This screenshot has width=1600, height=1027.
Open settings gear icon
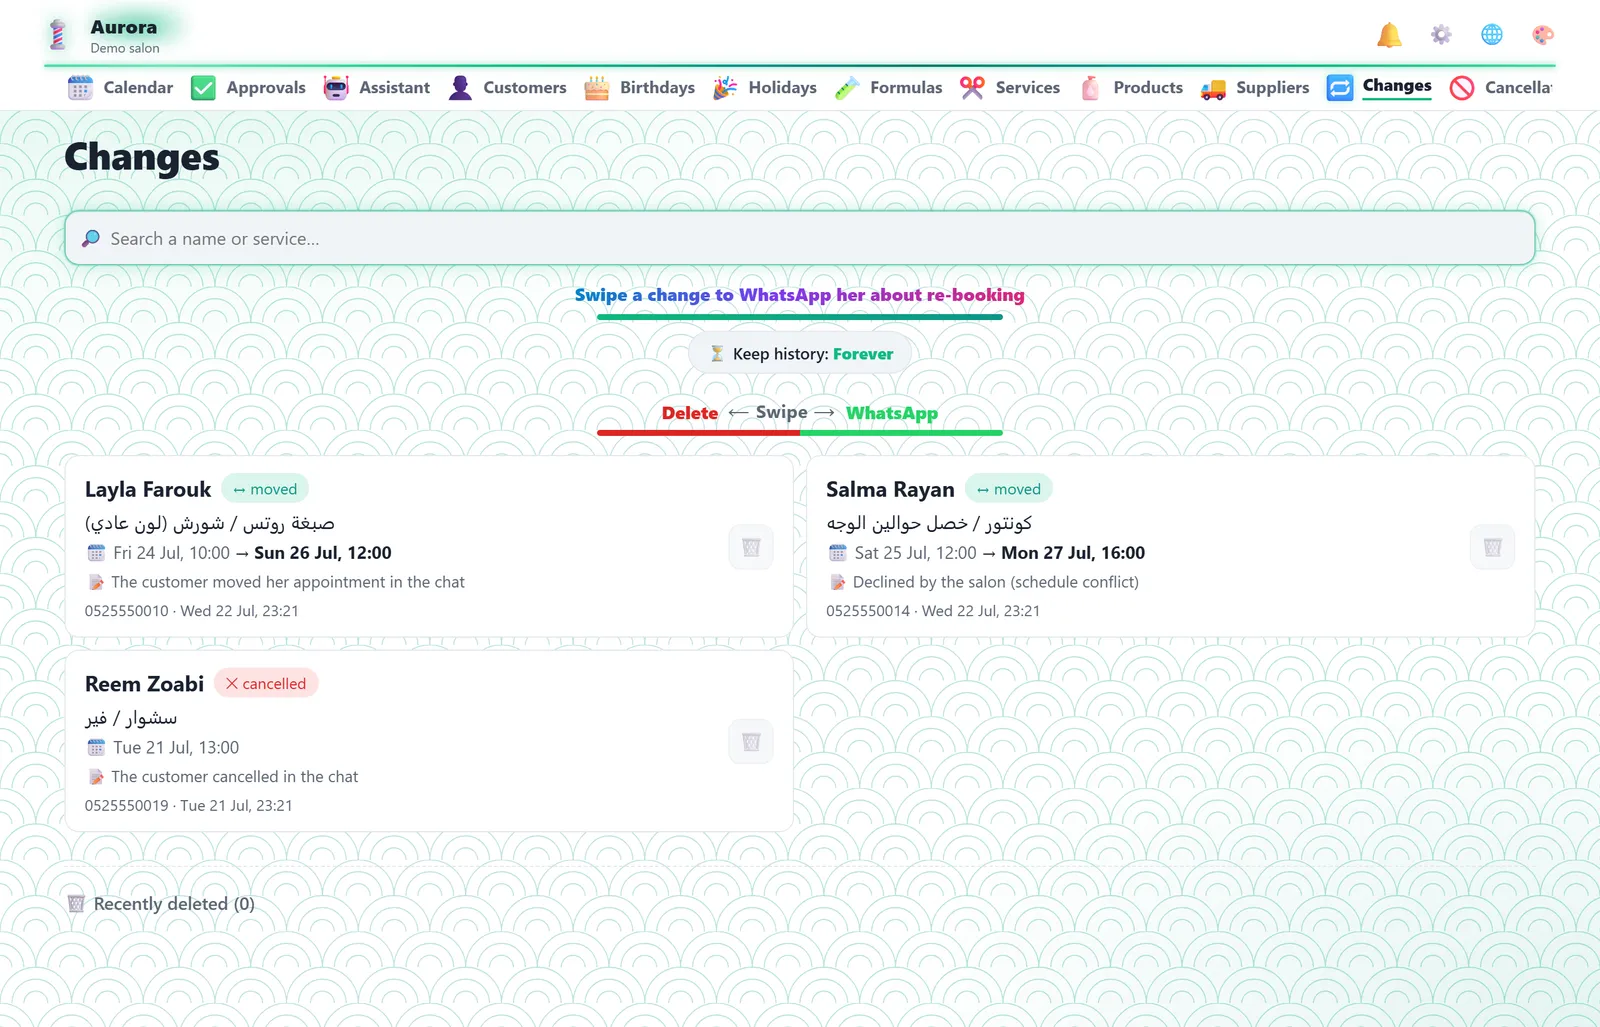point(1441,35)
